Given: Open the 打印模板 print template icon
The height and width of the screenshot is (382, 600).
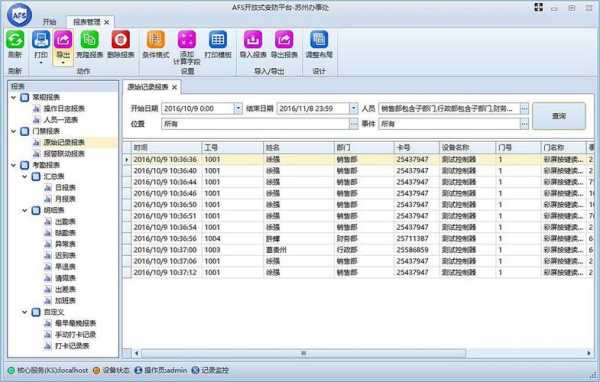Looking at the screenshot, I should [218, 39].
